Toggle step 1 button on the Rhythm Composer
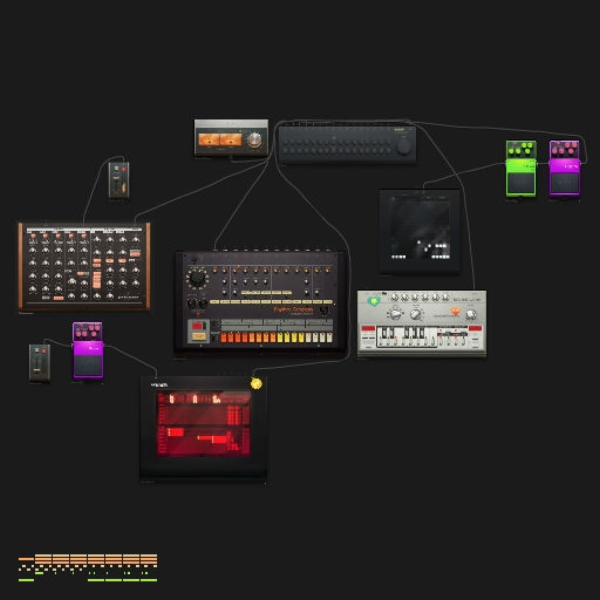The width and height of the screenshot is (600, 600). [x=223, y=337]
